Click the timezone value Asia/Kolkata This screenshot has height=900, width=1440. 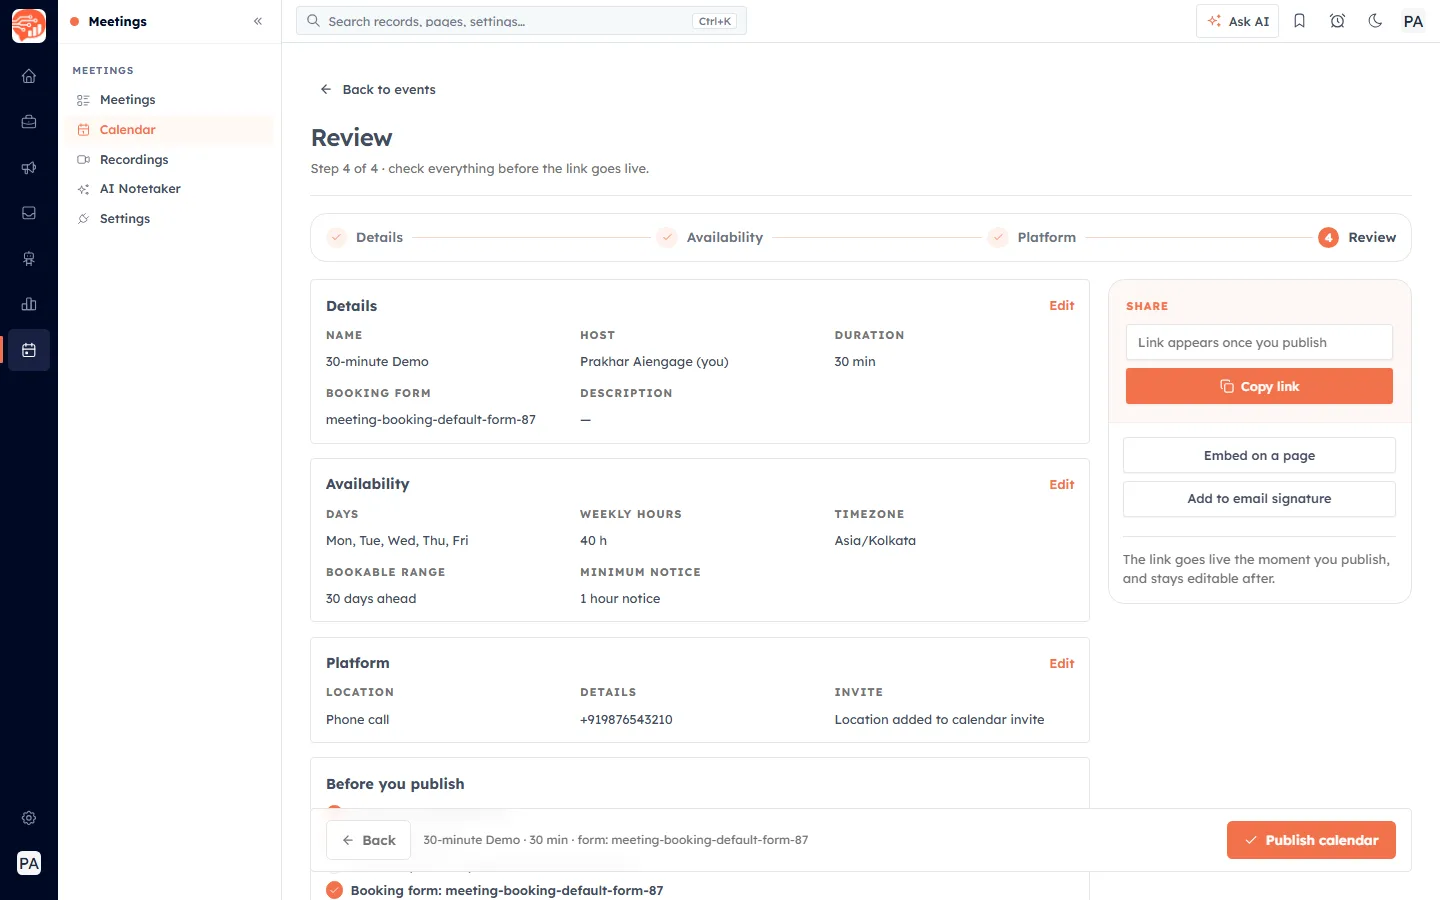click(875, 541)
